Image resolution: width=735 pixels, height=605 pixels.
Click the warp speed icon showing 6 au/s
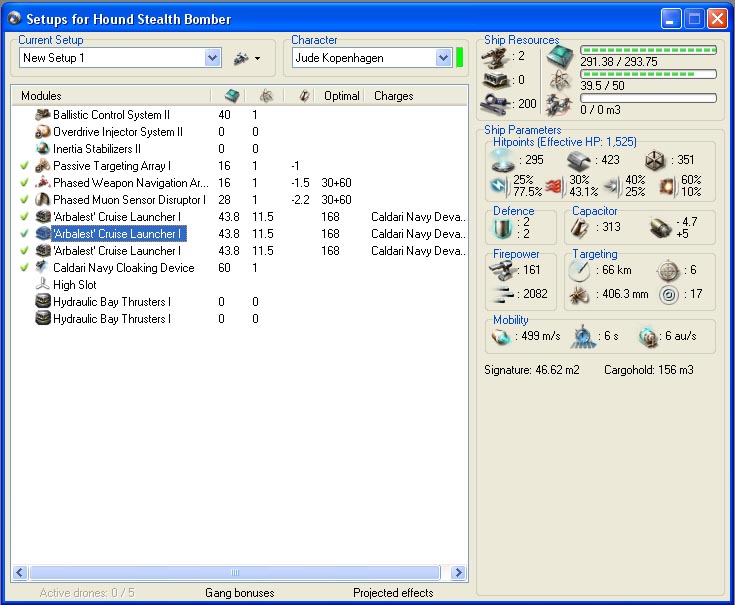(x=648, y=336)
